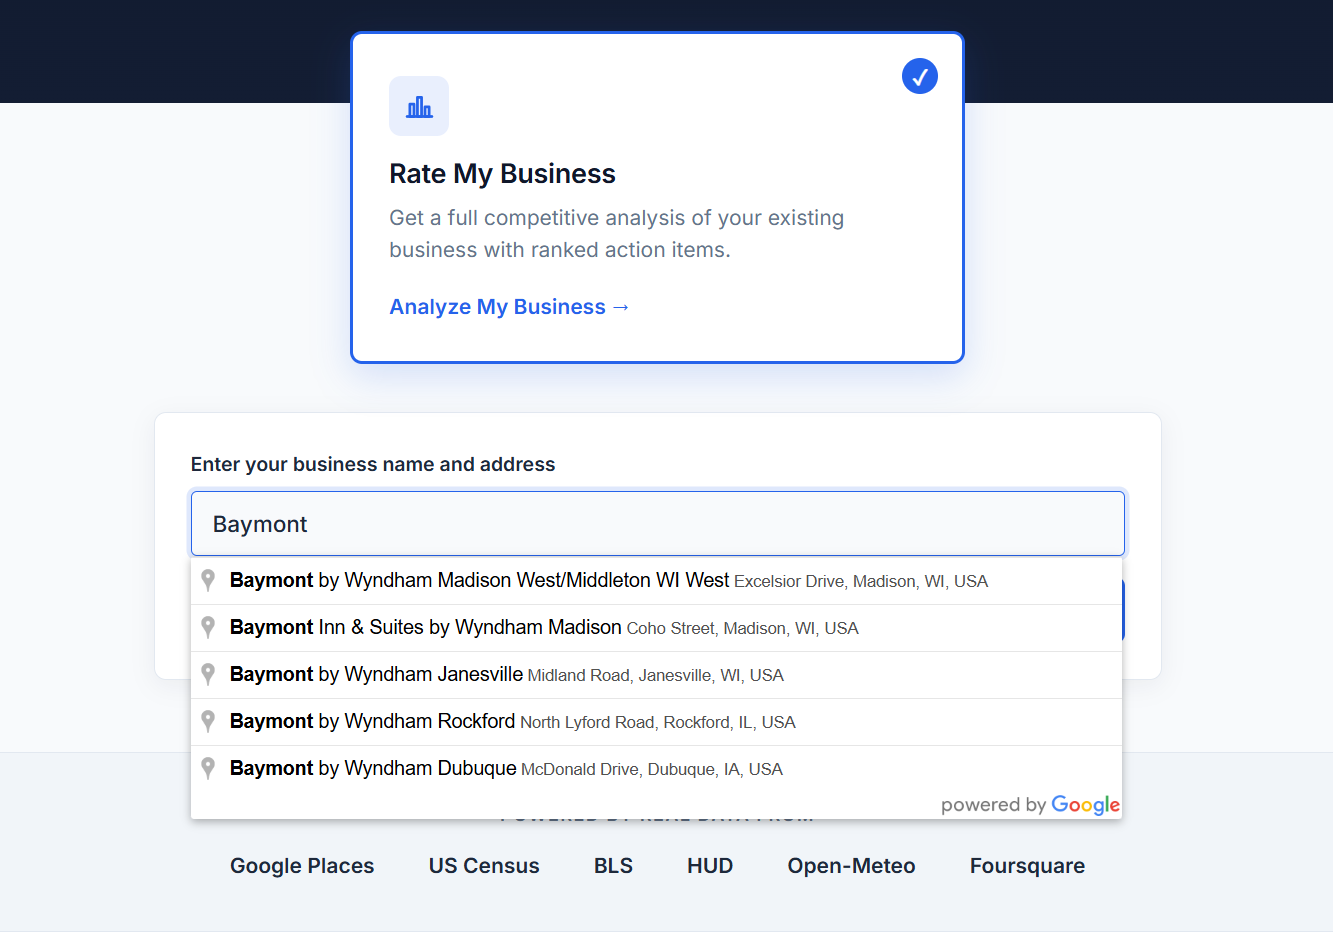Select Baymont Inn & Suites Madison suggestion

pyautogui.click(x=656, y=628)
